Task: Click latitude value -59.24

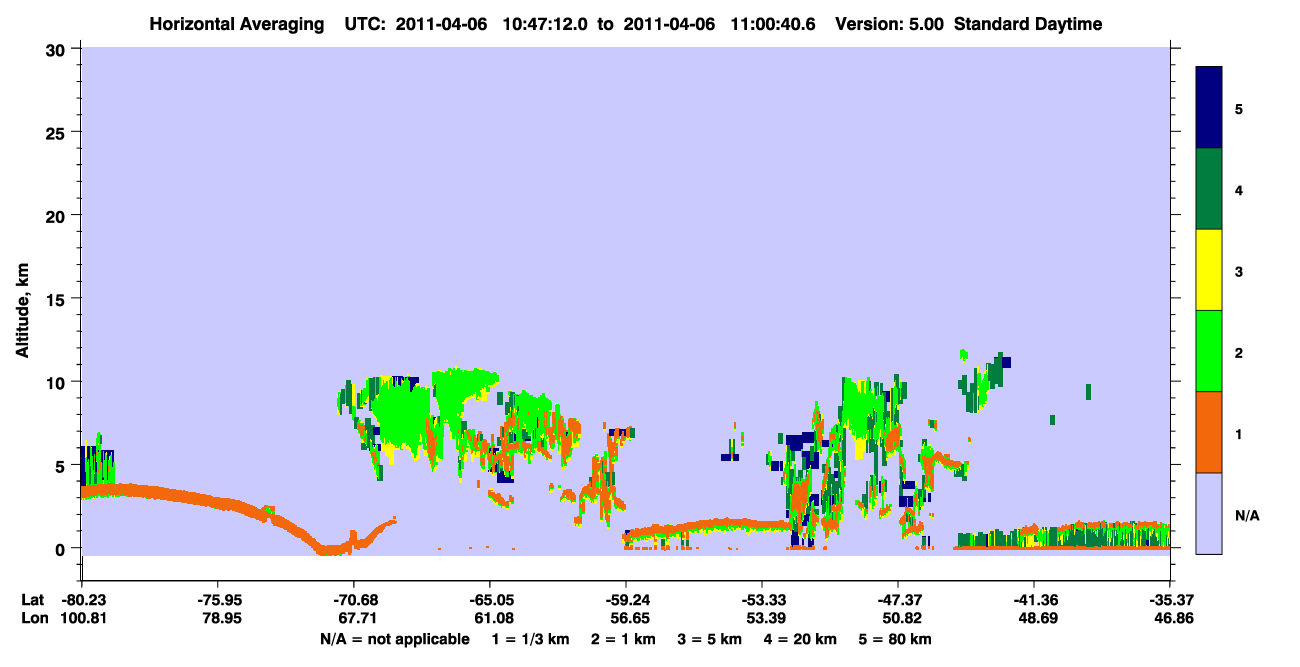Action: (x=625, y=600)
